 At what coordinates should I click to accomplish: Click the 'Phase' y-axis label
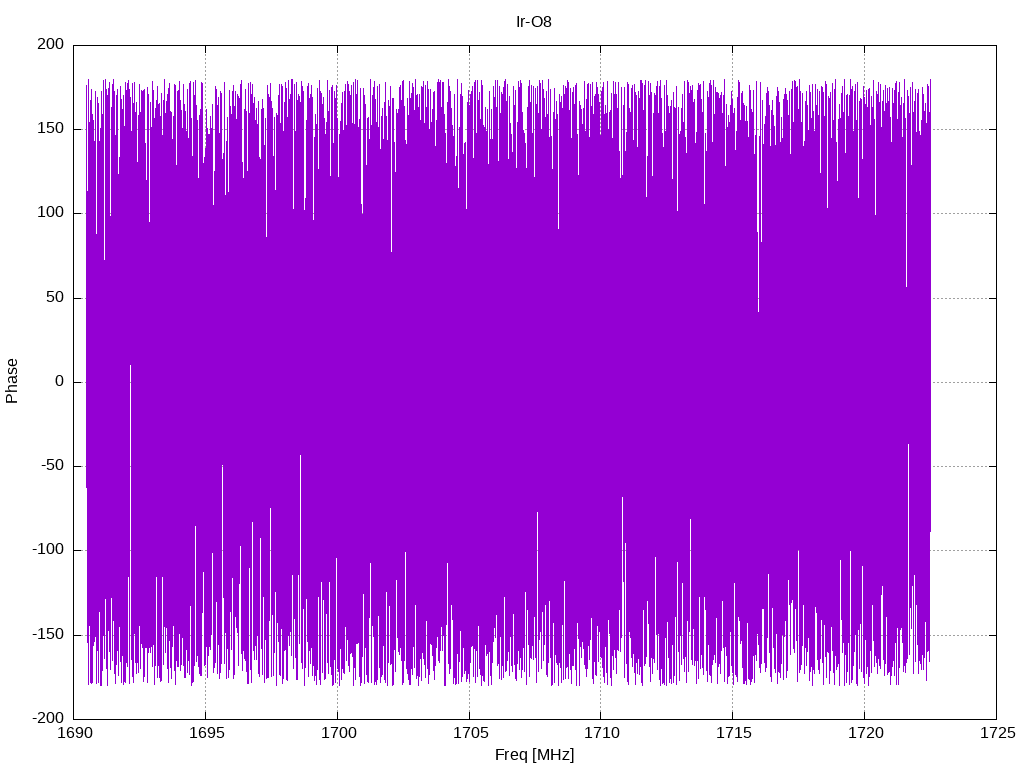pyautogui.click(x=12, y=381)
